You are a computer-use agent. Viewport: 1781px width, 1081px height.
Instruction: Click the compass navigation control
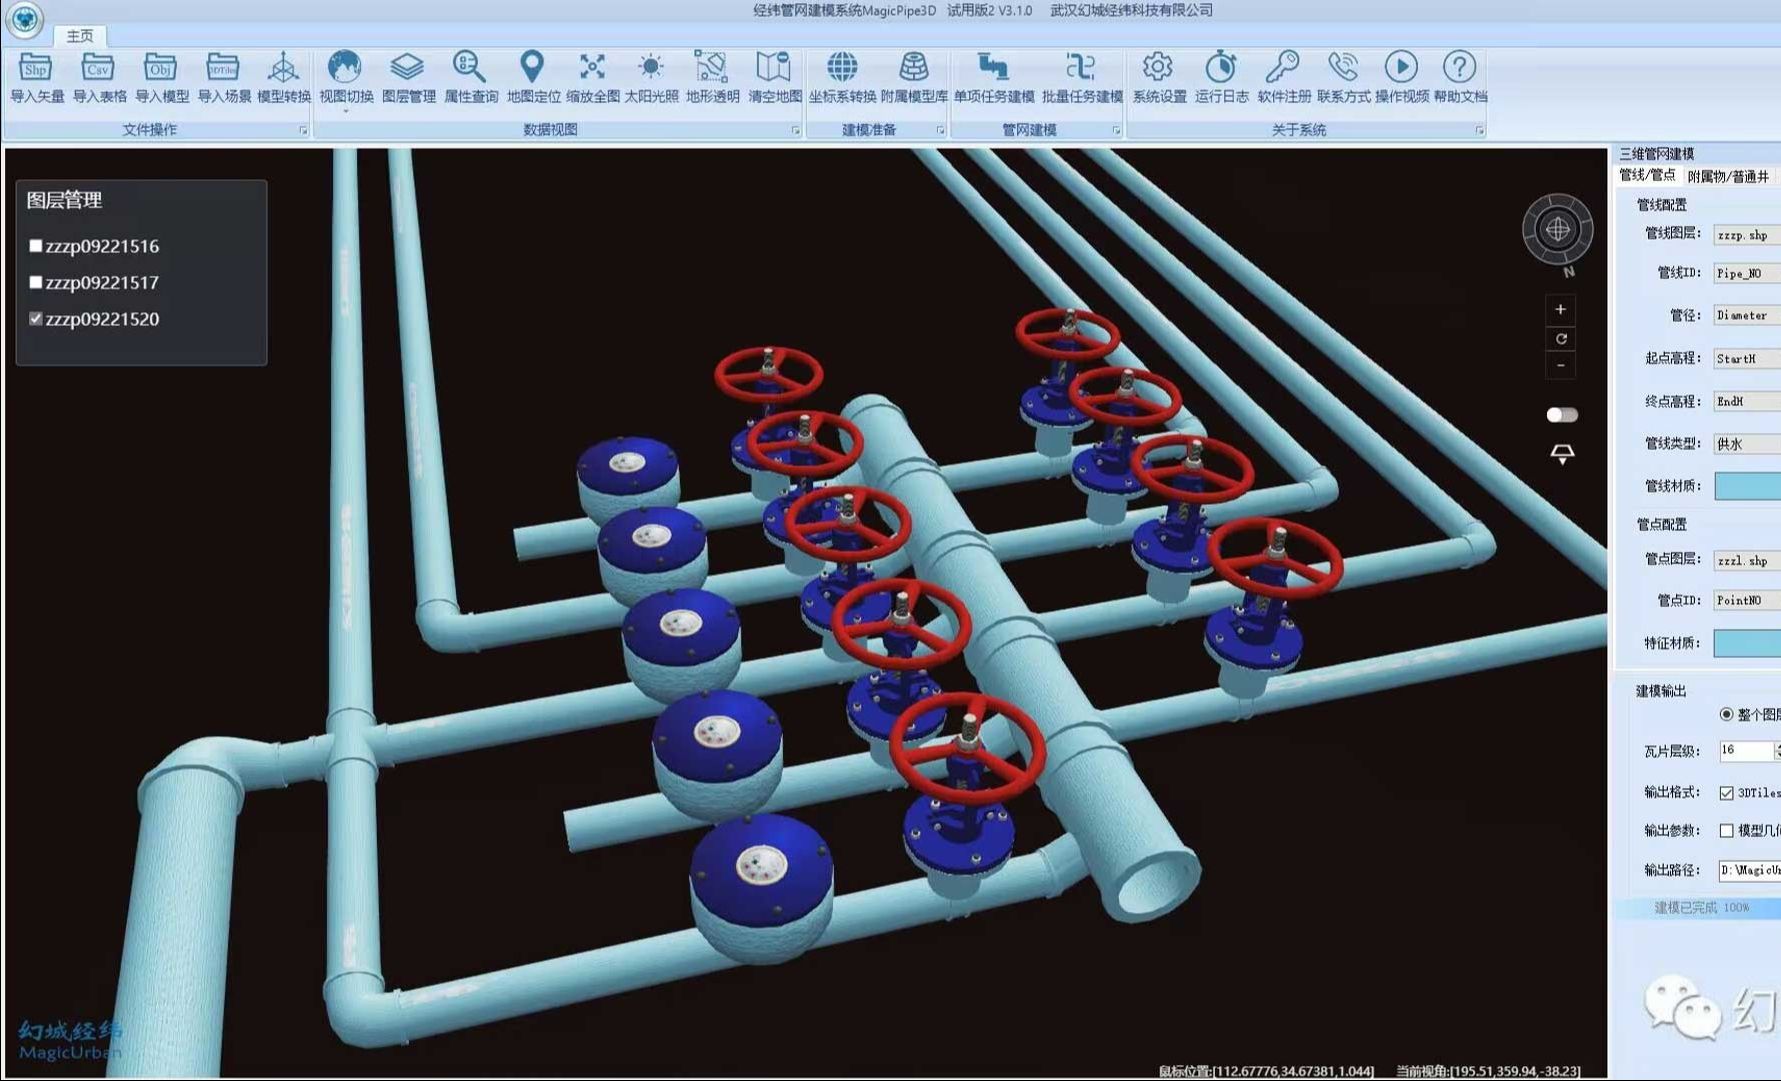pos(1557,230)
